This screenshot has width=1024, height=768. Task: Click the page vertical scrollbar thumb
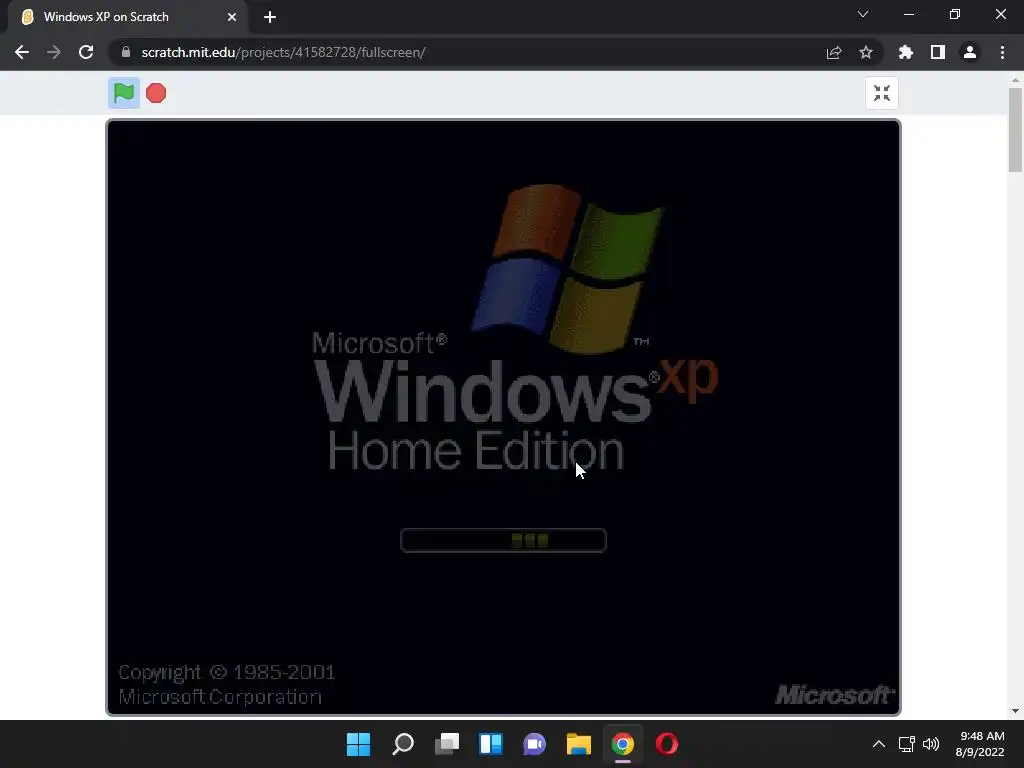tap(1015, 129)
